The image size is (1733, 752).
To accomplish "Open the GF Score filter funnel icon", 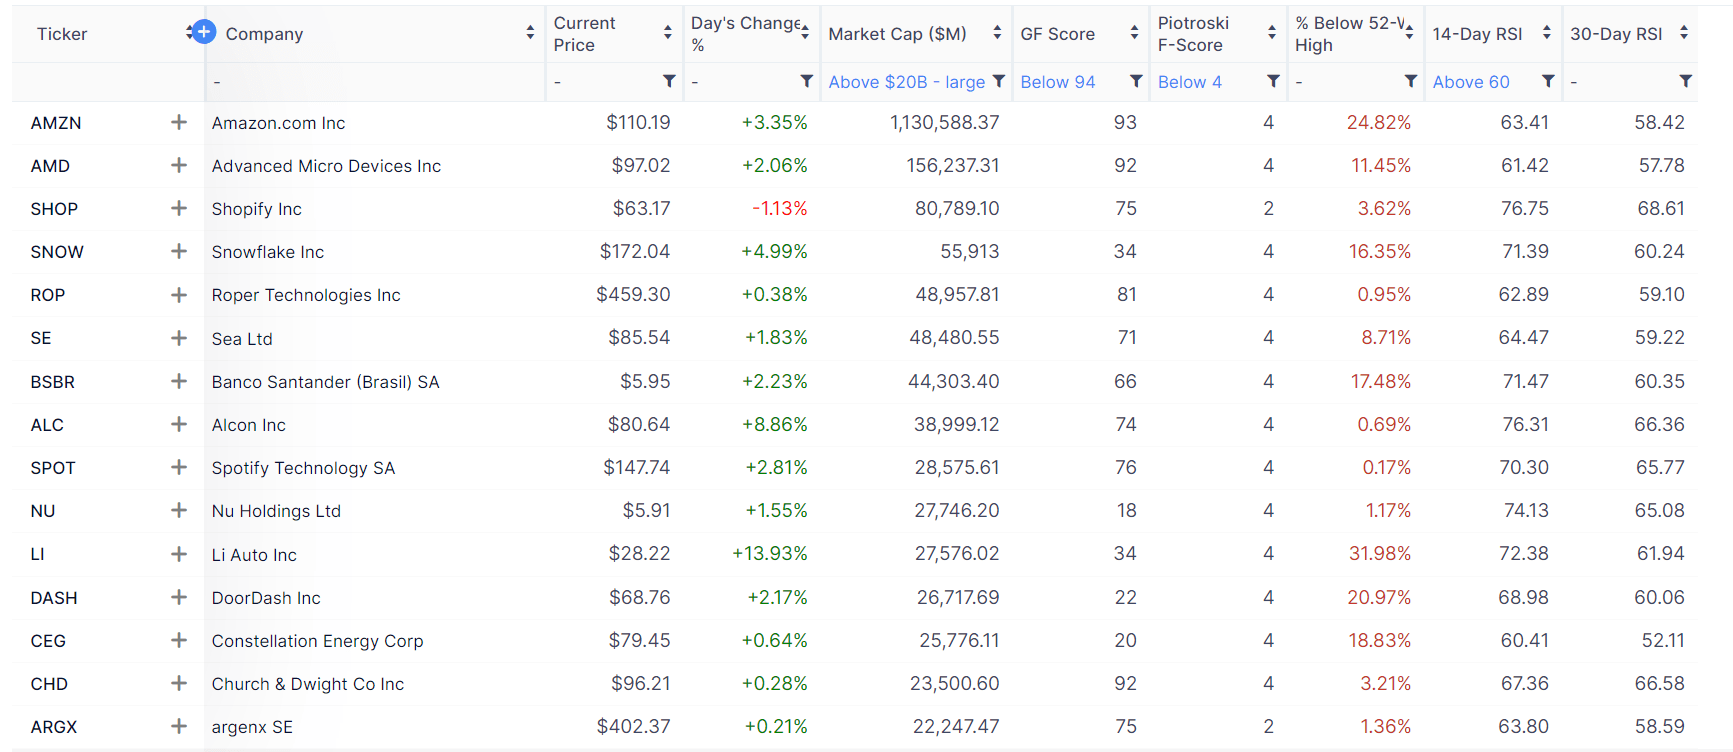I will [x=1136, y=81].
